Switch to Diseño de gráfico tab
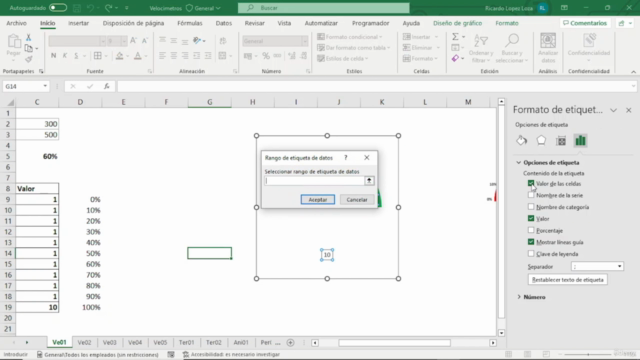The width and height of the screenshot is (640, 360). tap(457, 23)
